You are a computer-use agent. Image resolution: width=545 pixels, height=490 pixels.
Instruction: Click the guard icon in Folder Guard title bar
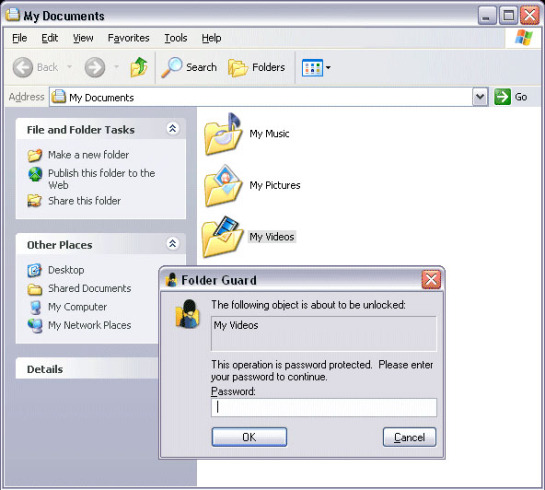(x=171, y=280)
